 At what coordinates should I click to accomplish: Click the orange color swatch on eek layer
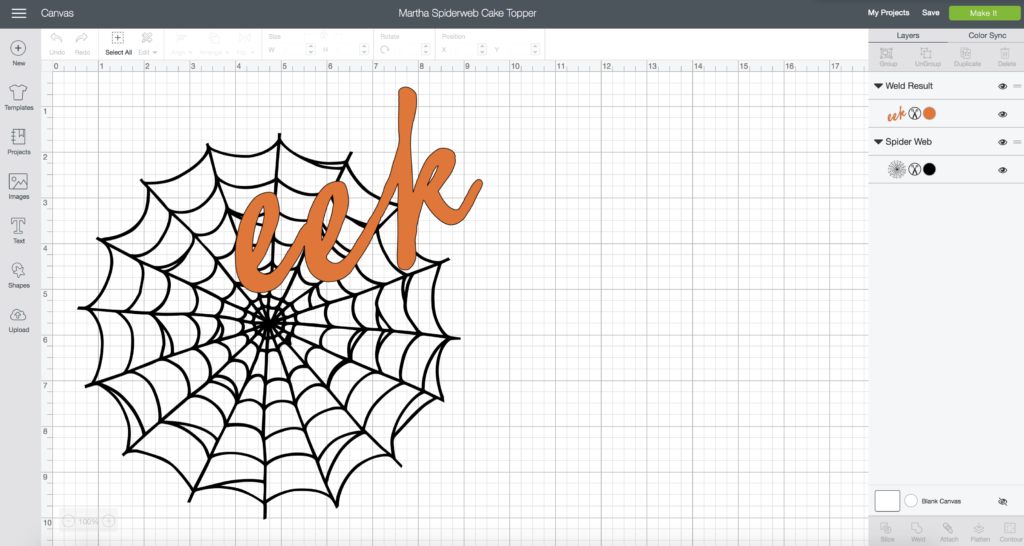[x=929, y=114]
